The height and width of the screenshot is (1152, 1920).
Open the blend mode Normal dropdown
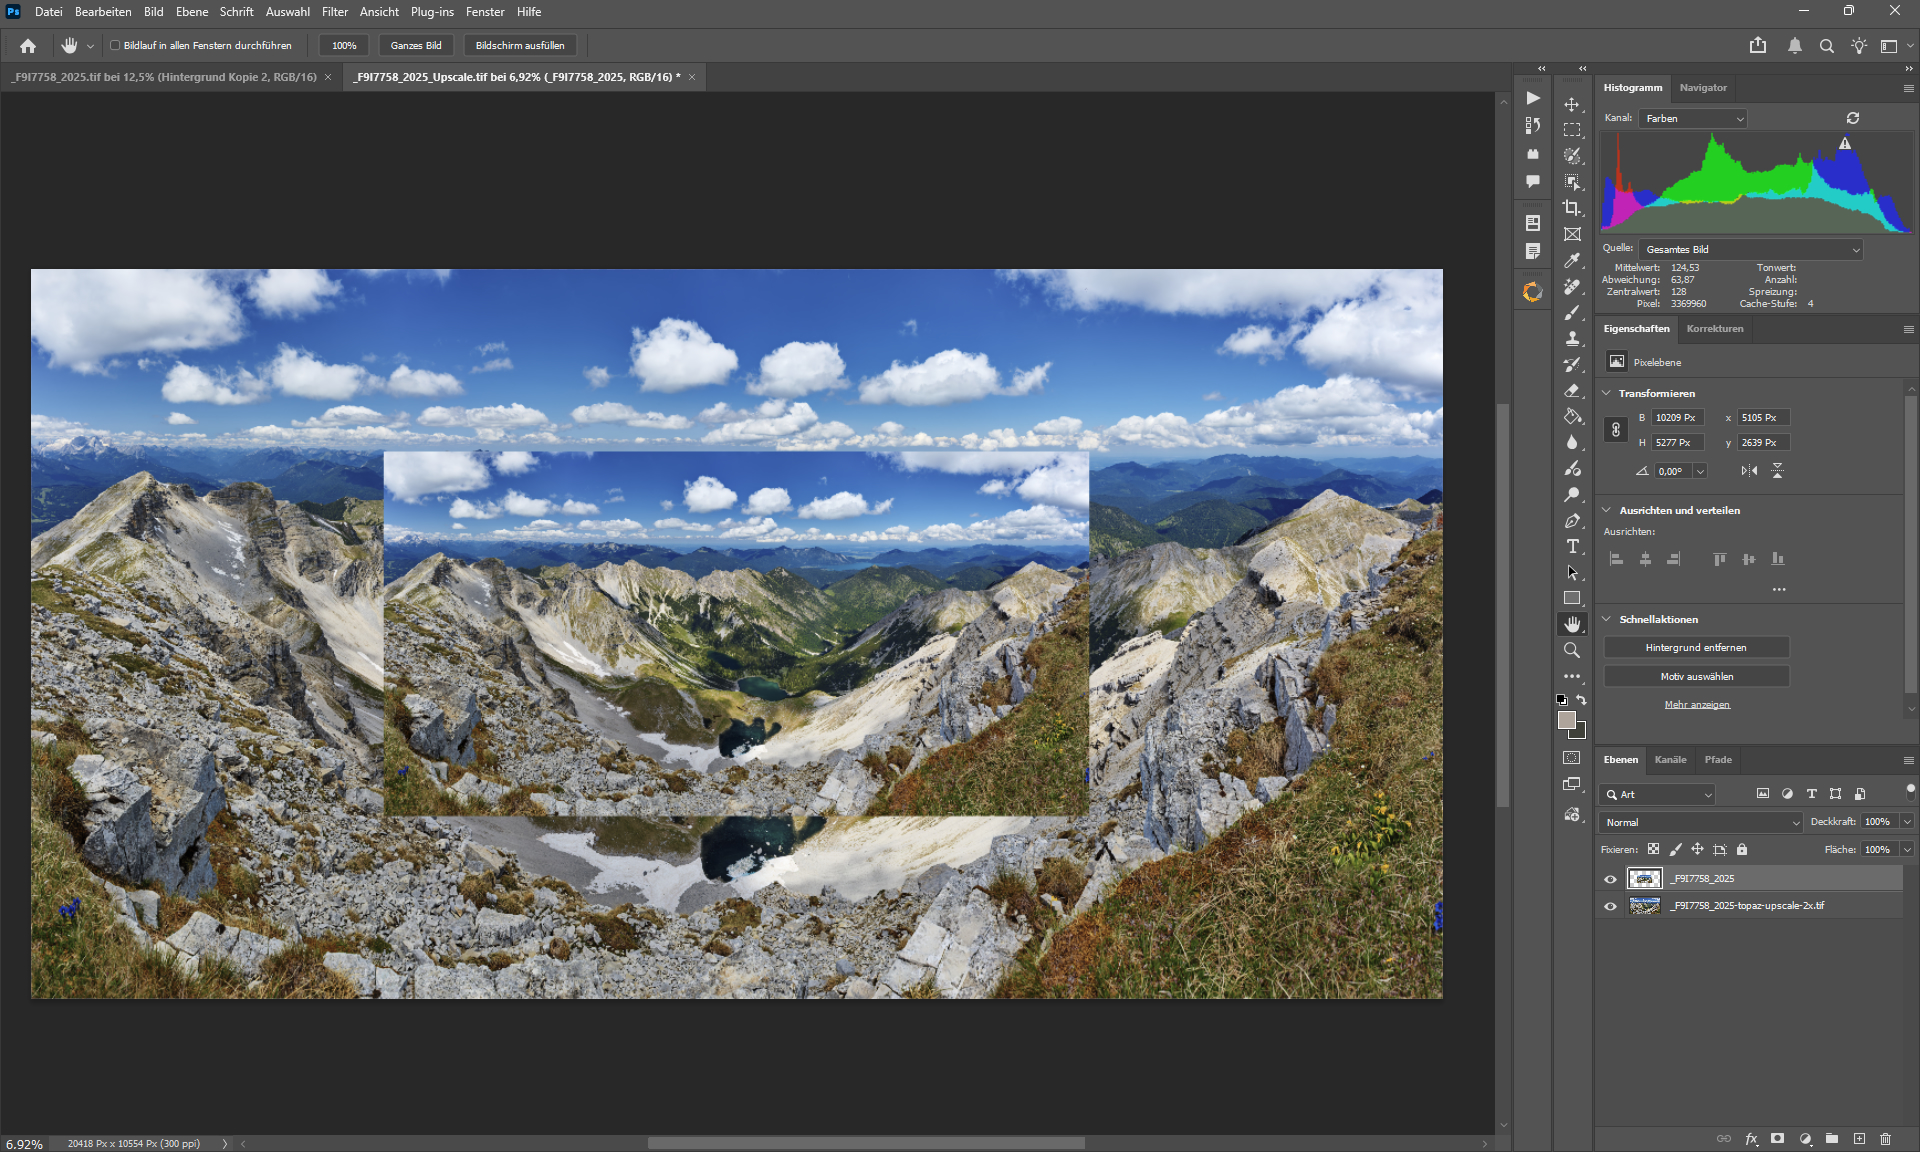coord(1700,822)
